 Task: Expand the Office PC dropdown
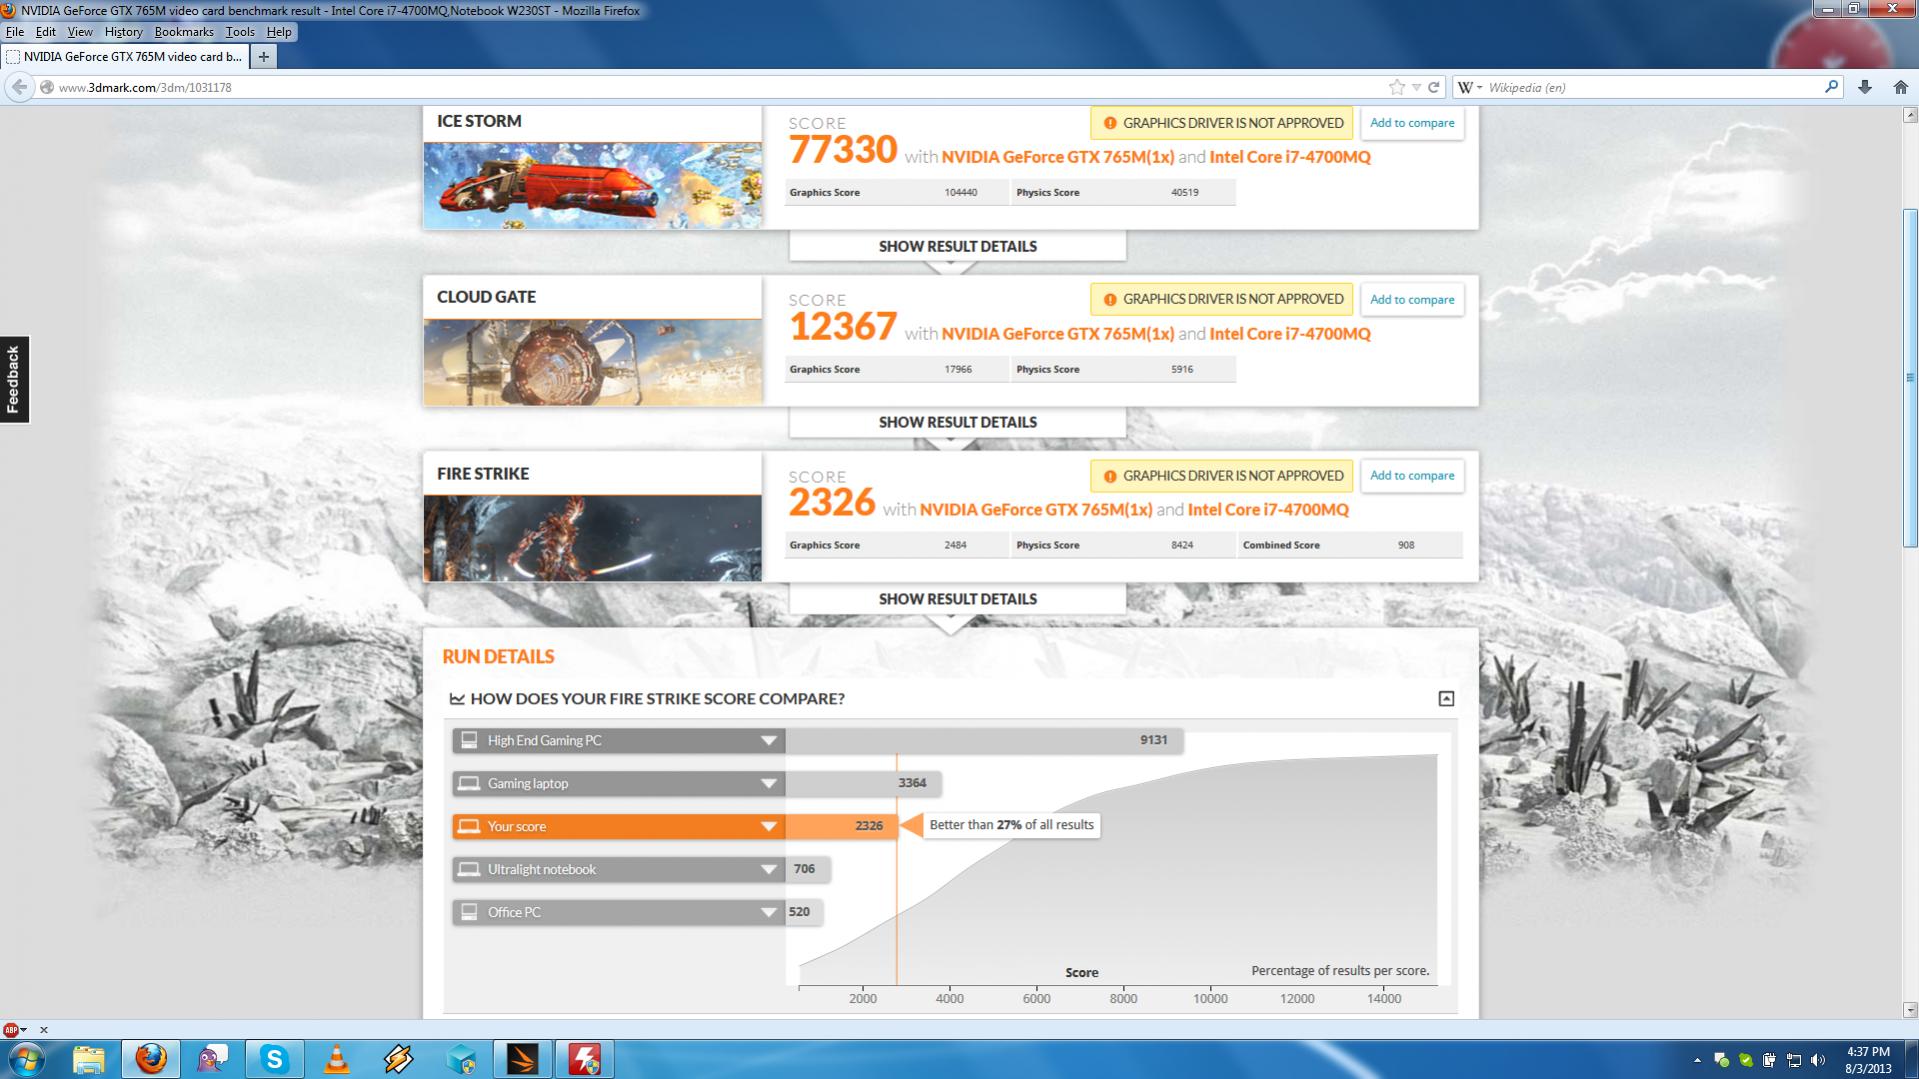[x=768, y=912]
